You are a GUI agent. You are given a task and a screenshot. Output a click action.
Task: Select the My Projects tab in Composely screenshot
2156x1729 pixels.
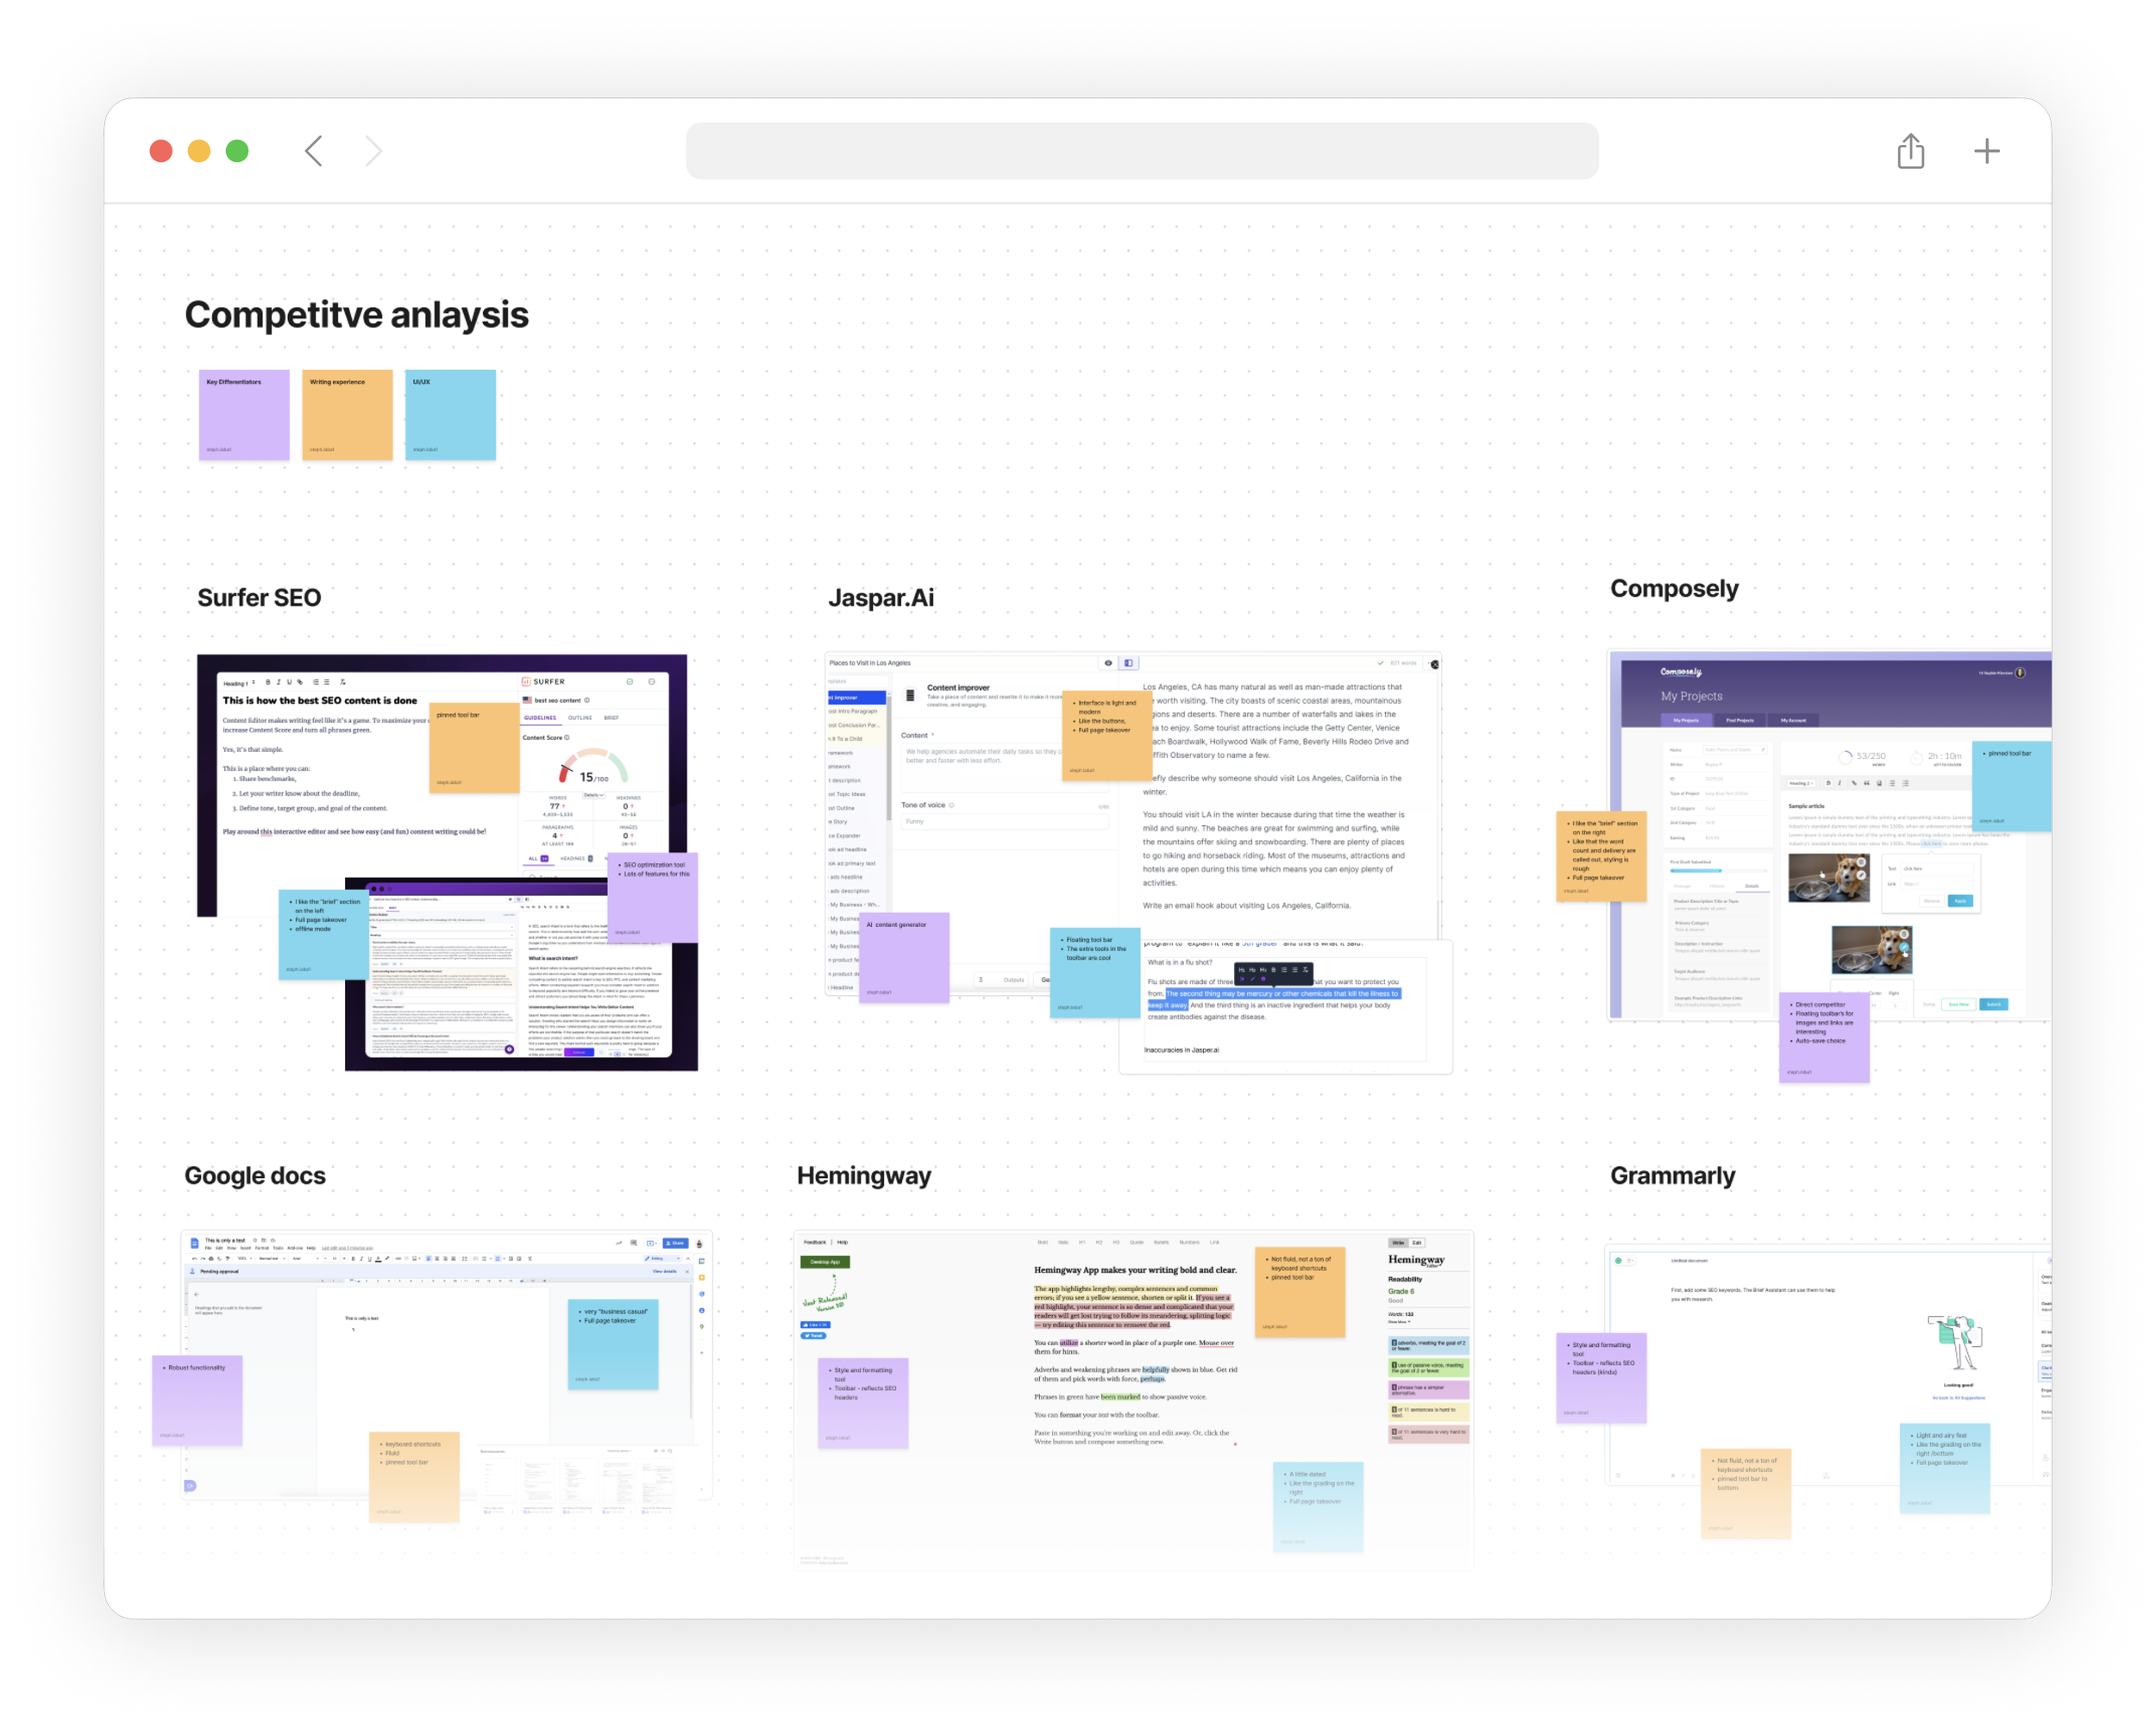[x=1686, y=720]
